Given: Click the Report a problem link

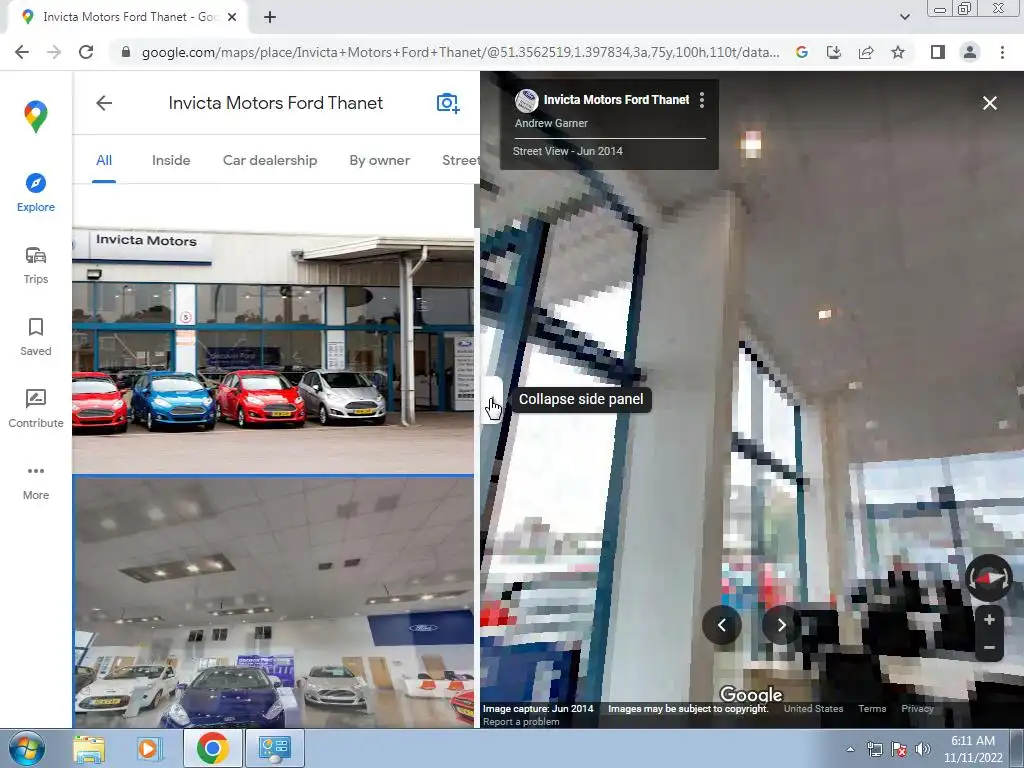Looking at the screenshot, I should point(521,722).
